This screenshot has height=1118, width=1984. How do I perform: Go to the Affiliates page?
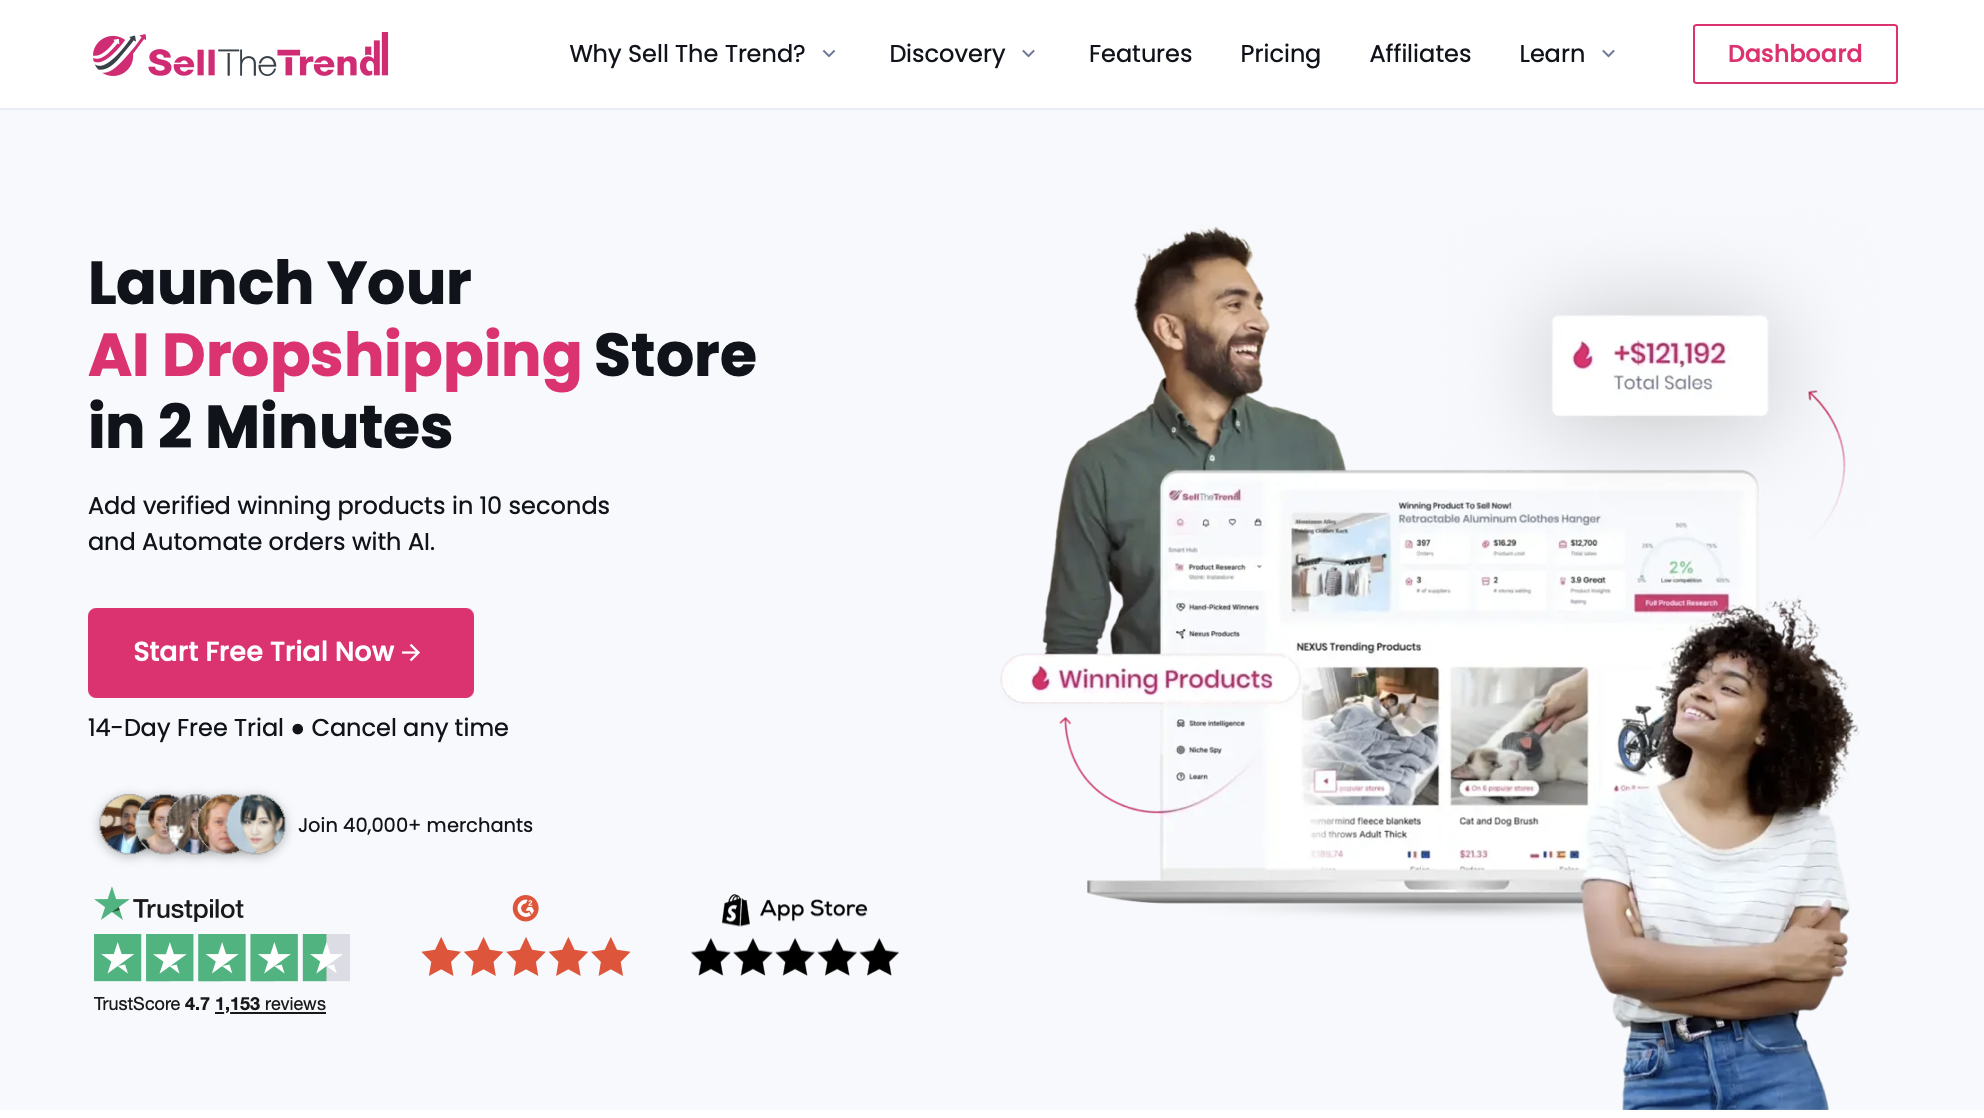click(x=1420, y=54)
